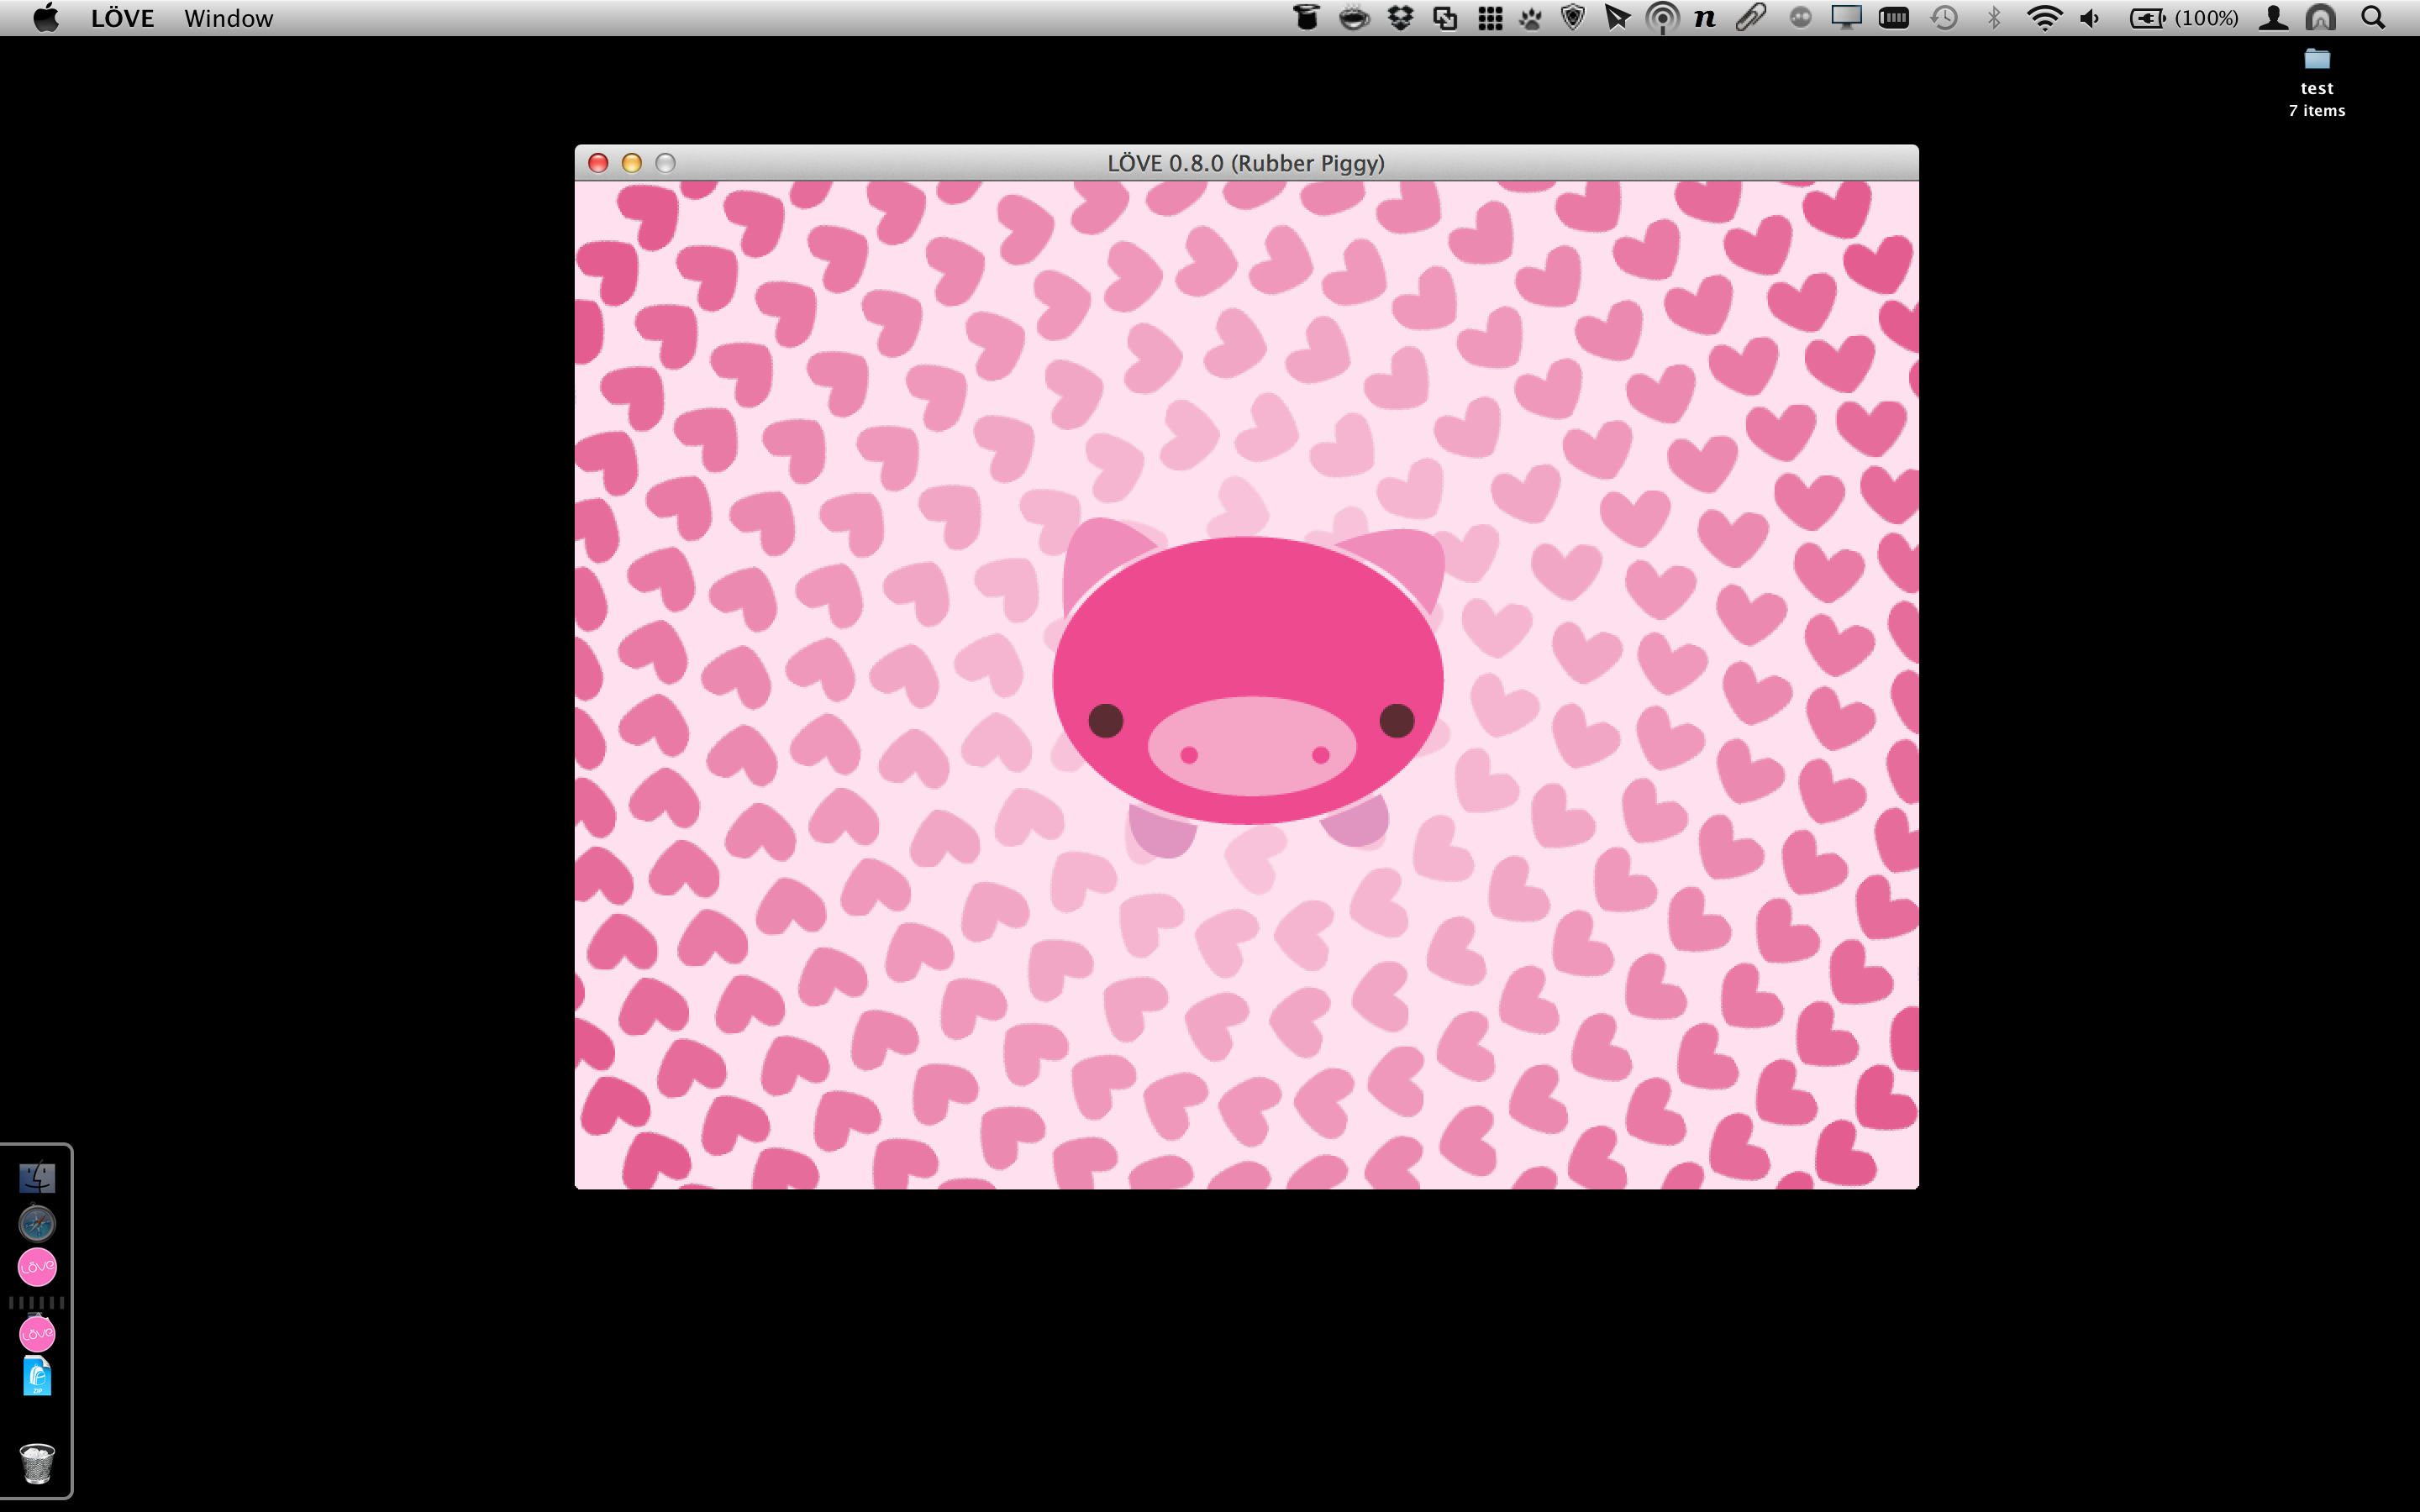The width and height of the screenshot is (2420, 1512).
Task: Click the top hat menu bar icon
Action: [1306, 18]
